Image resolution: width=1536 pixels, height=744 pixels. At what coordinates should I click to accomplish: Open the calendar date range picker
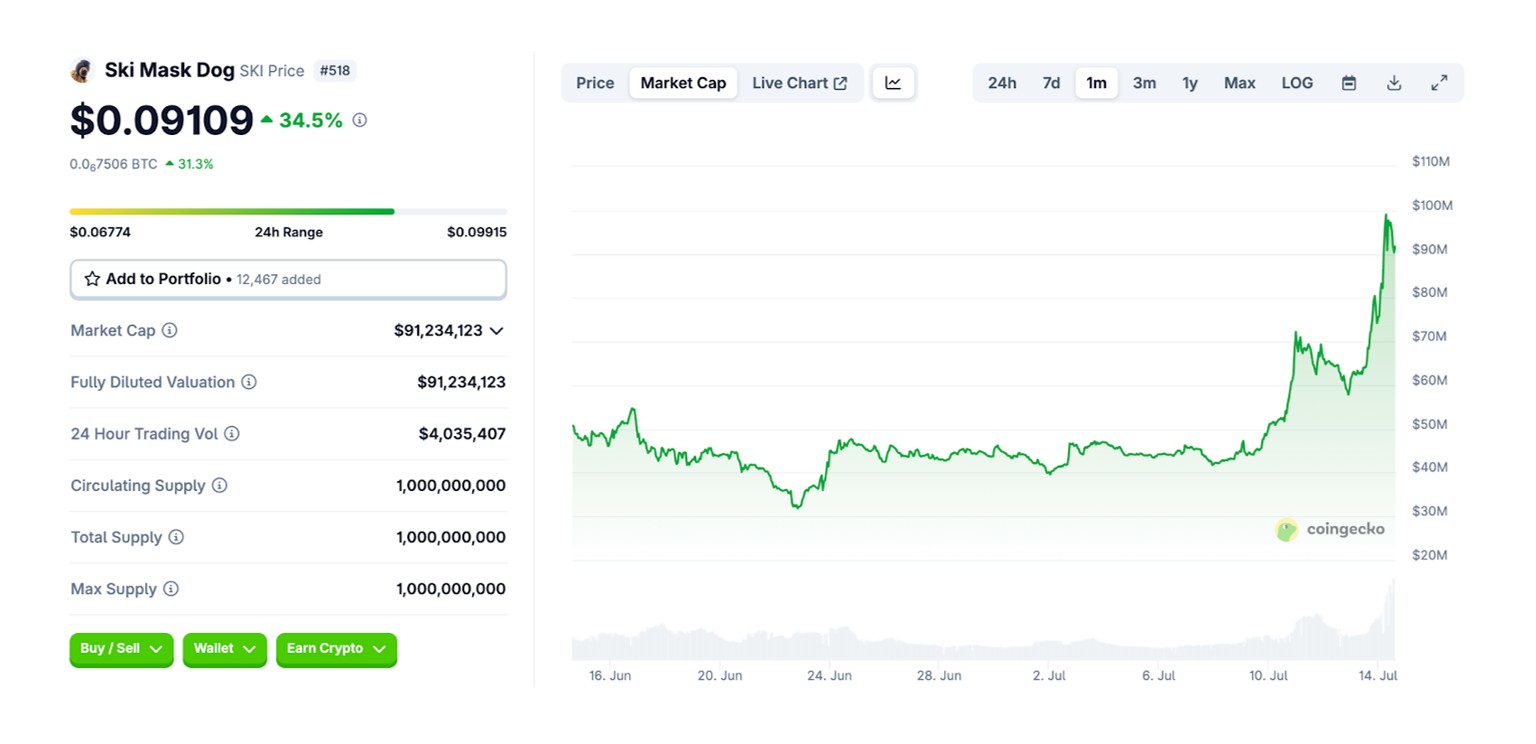[x=1349, y=83]
